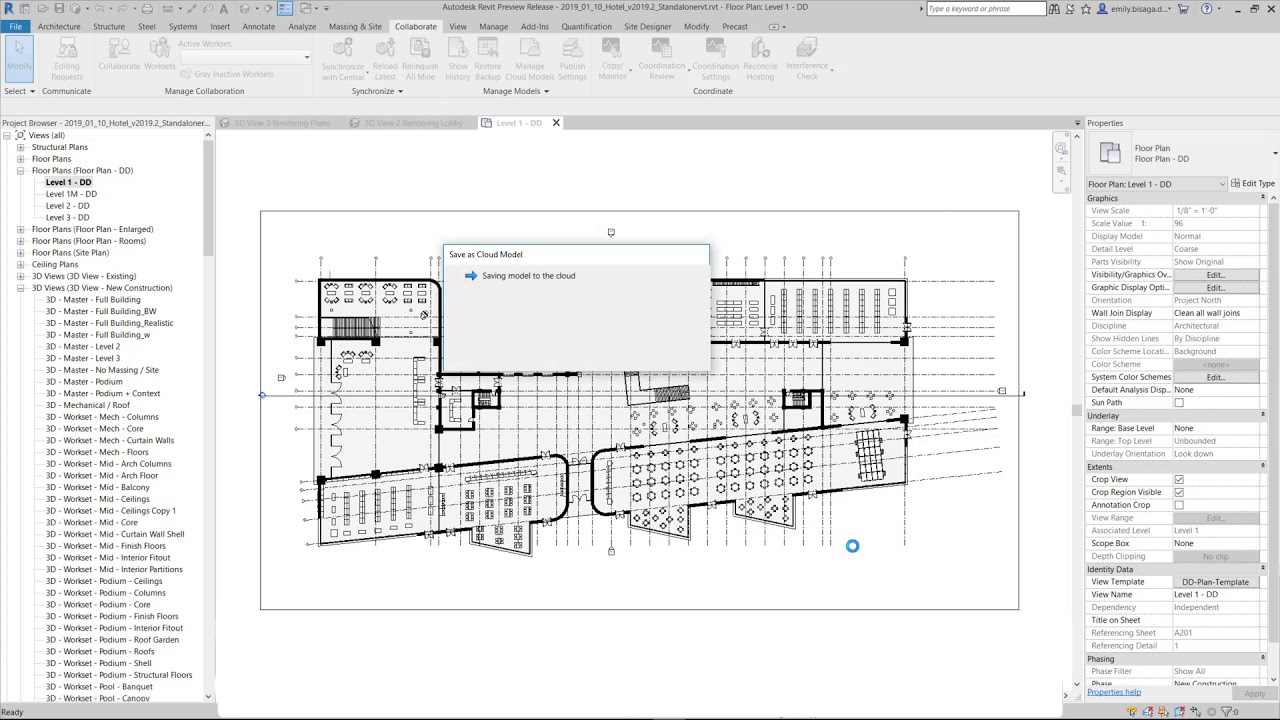The width and height of the screenshot is (1280, 720).
Task: Enable the Annotation Crop checkbox
Action: point(1179,505)
